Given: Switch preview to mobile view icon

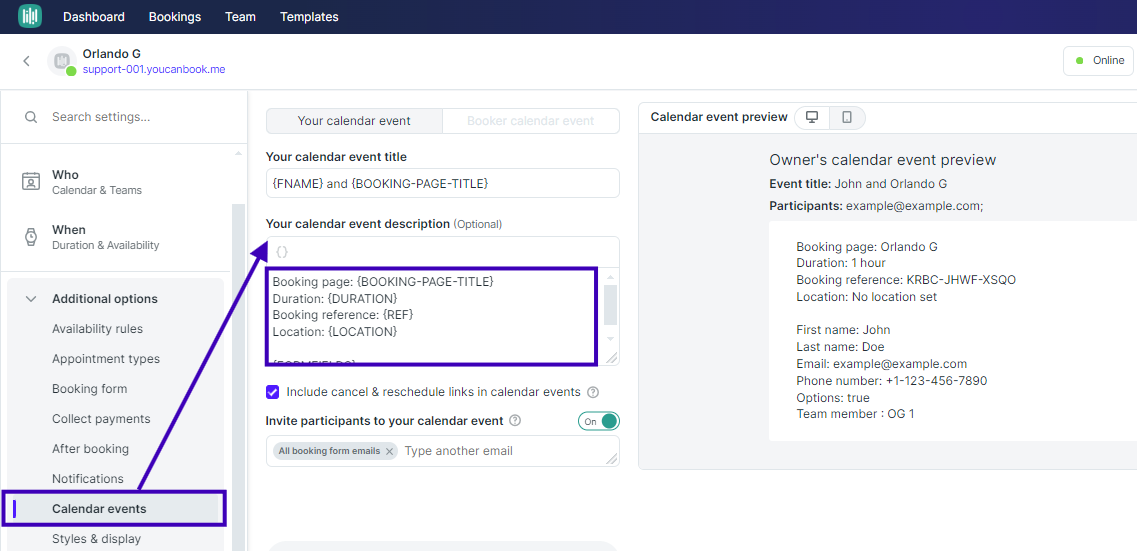Looking at the screenshot, I should coord(847,117).
